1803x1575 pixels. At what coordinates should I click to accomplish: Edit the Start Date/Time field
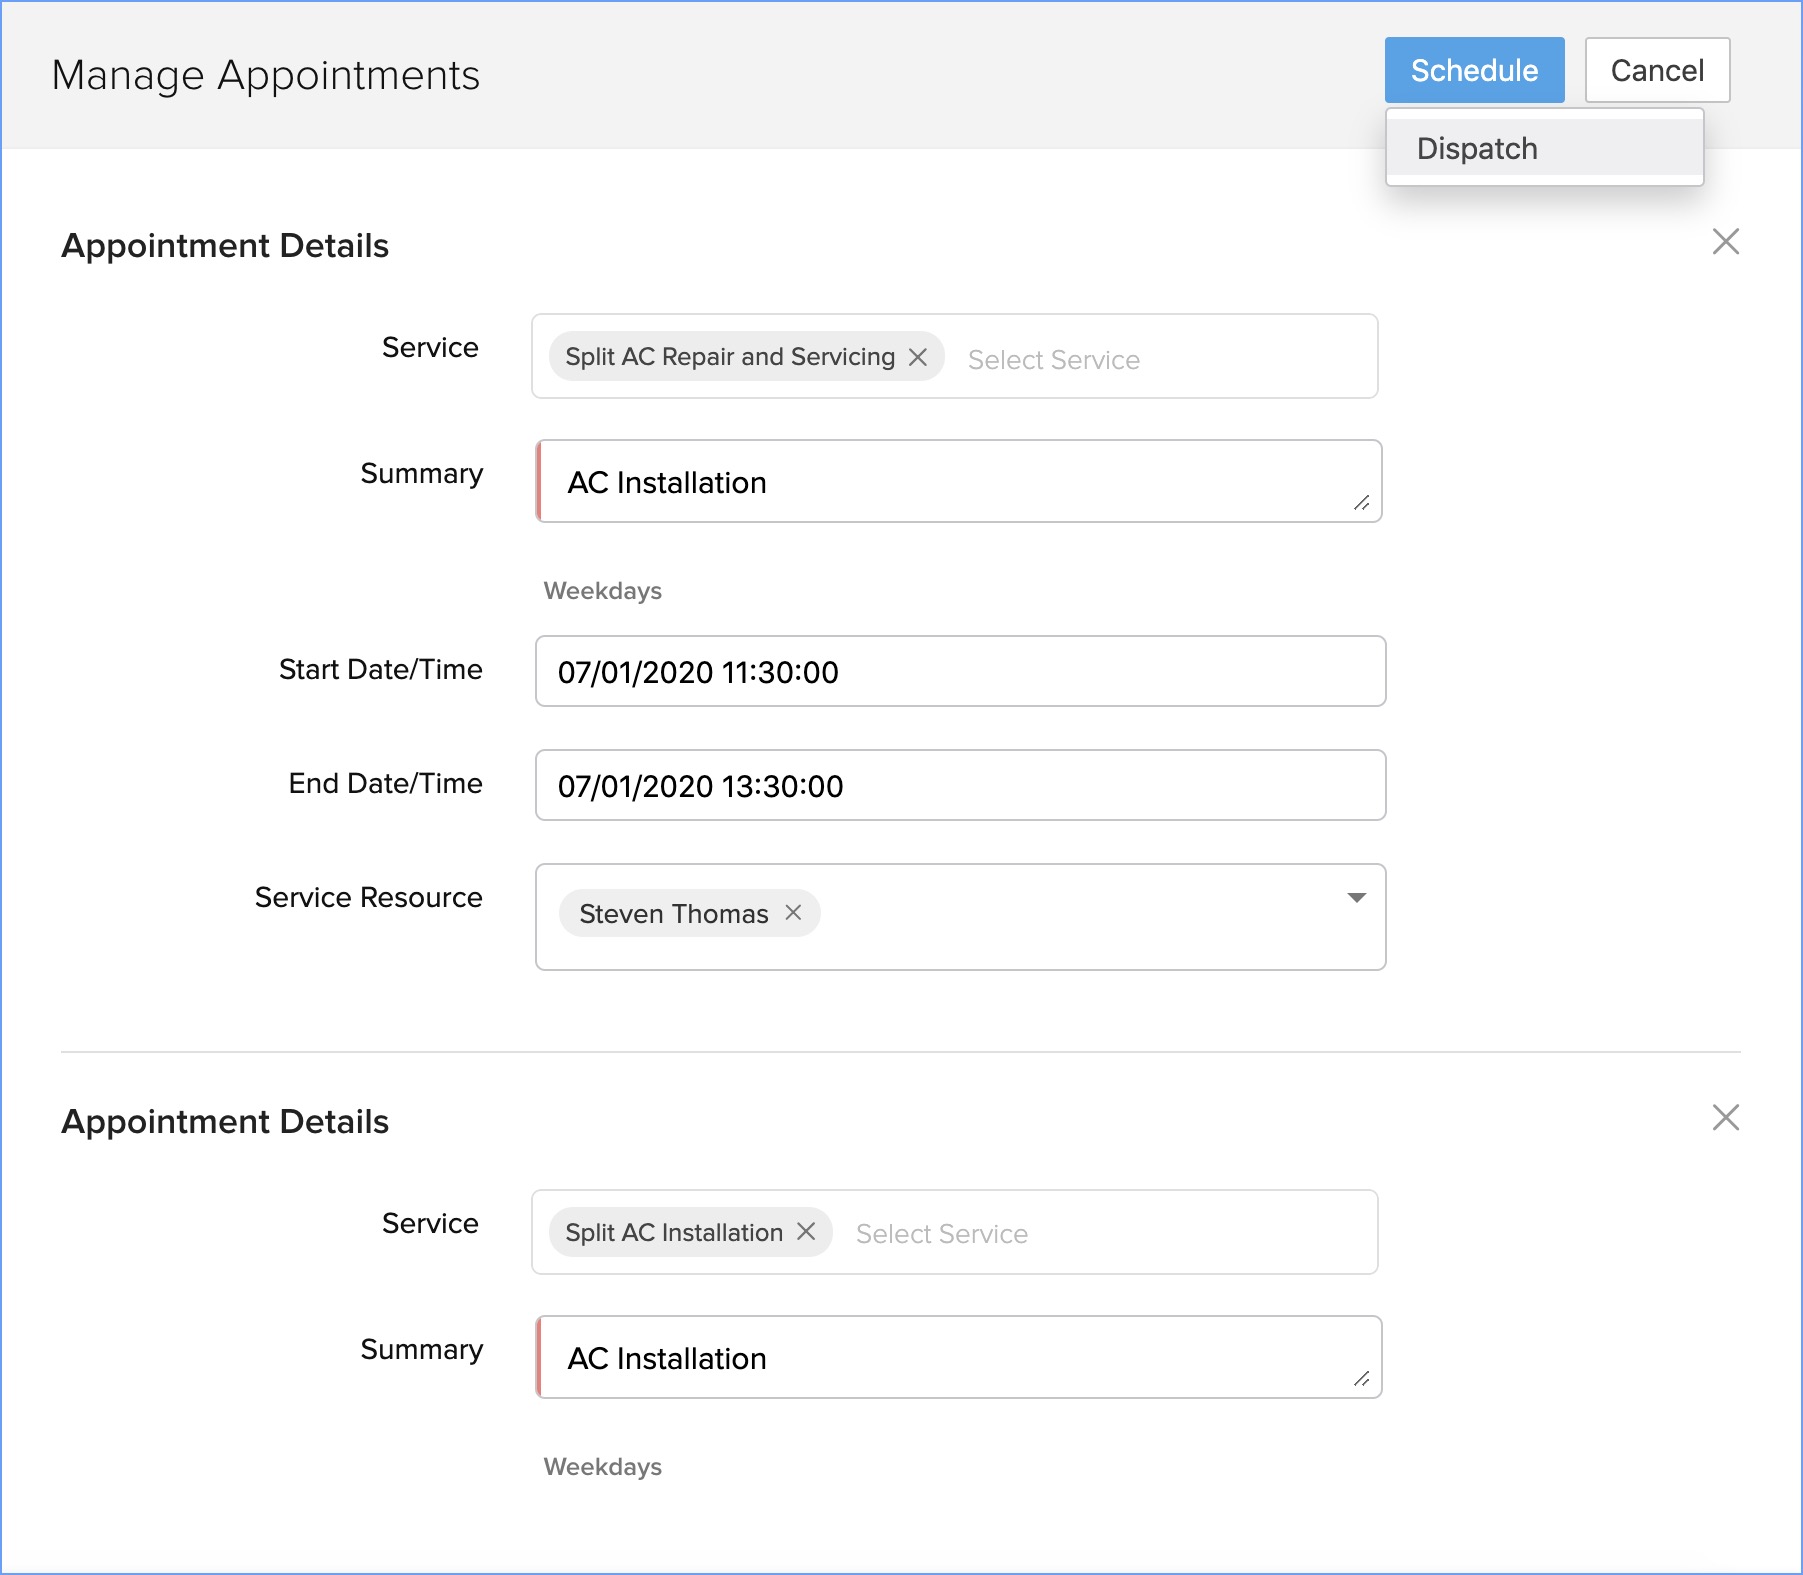point(960,672)
